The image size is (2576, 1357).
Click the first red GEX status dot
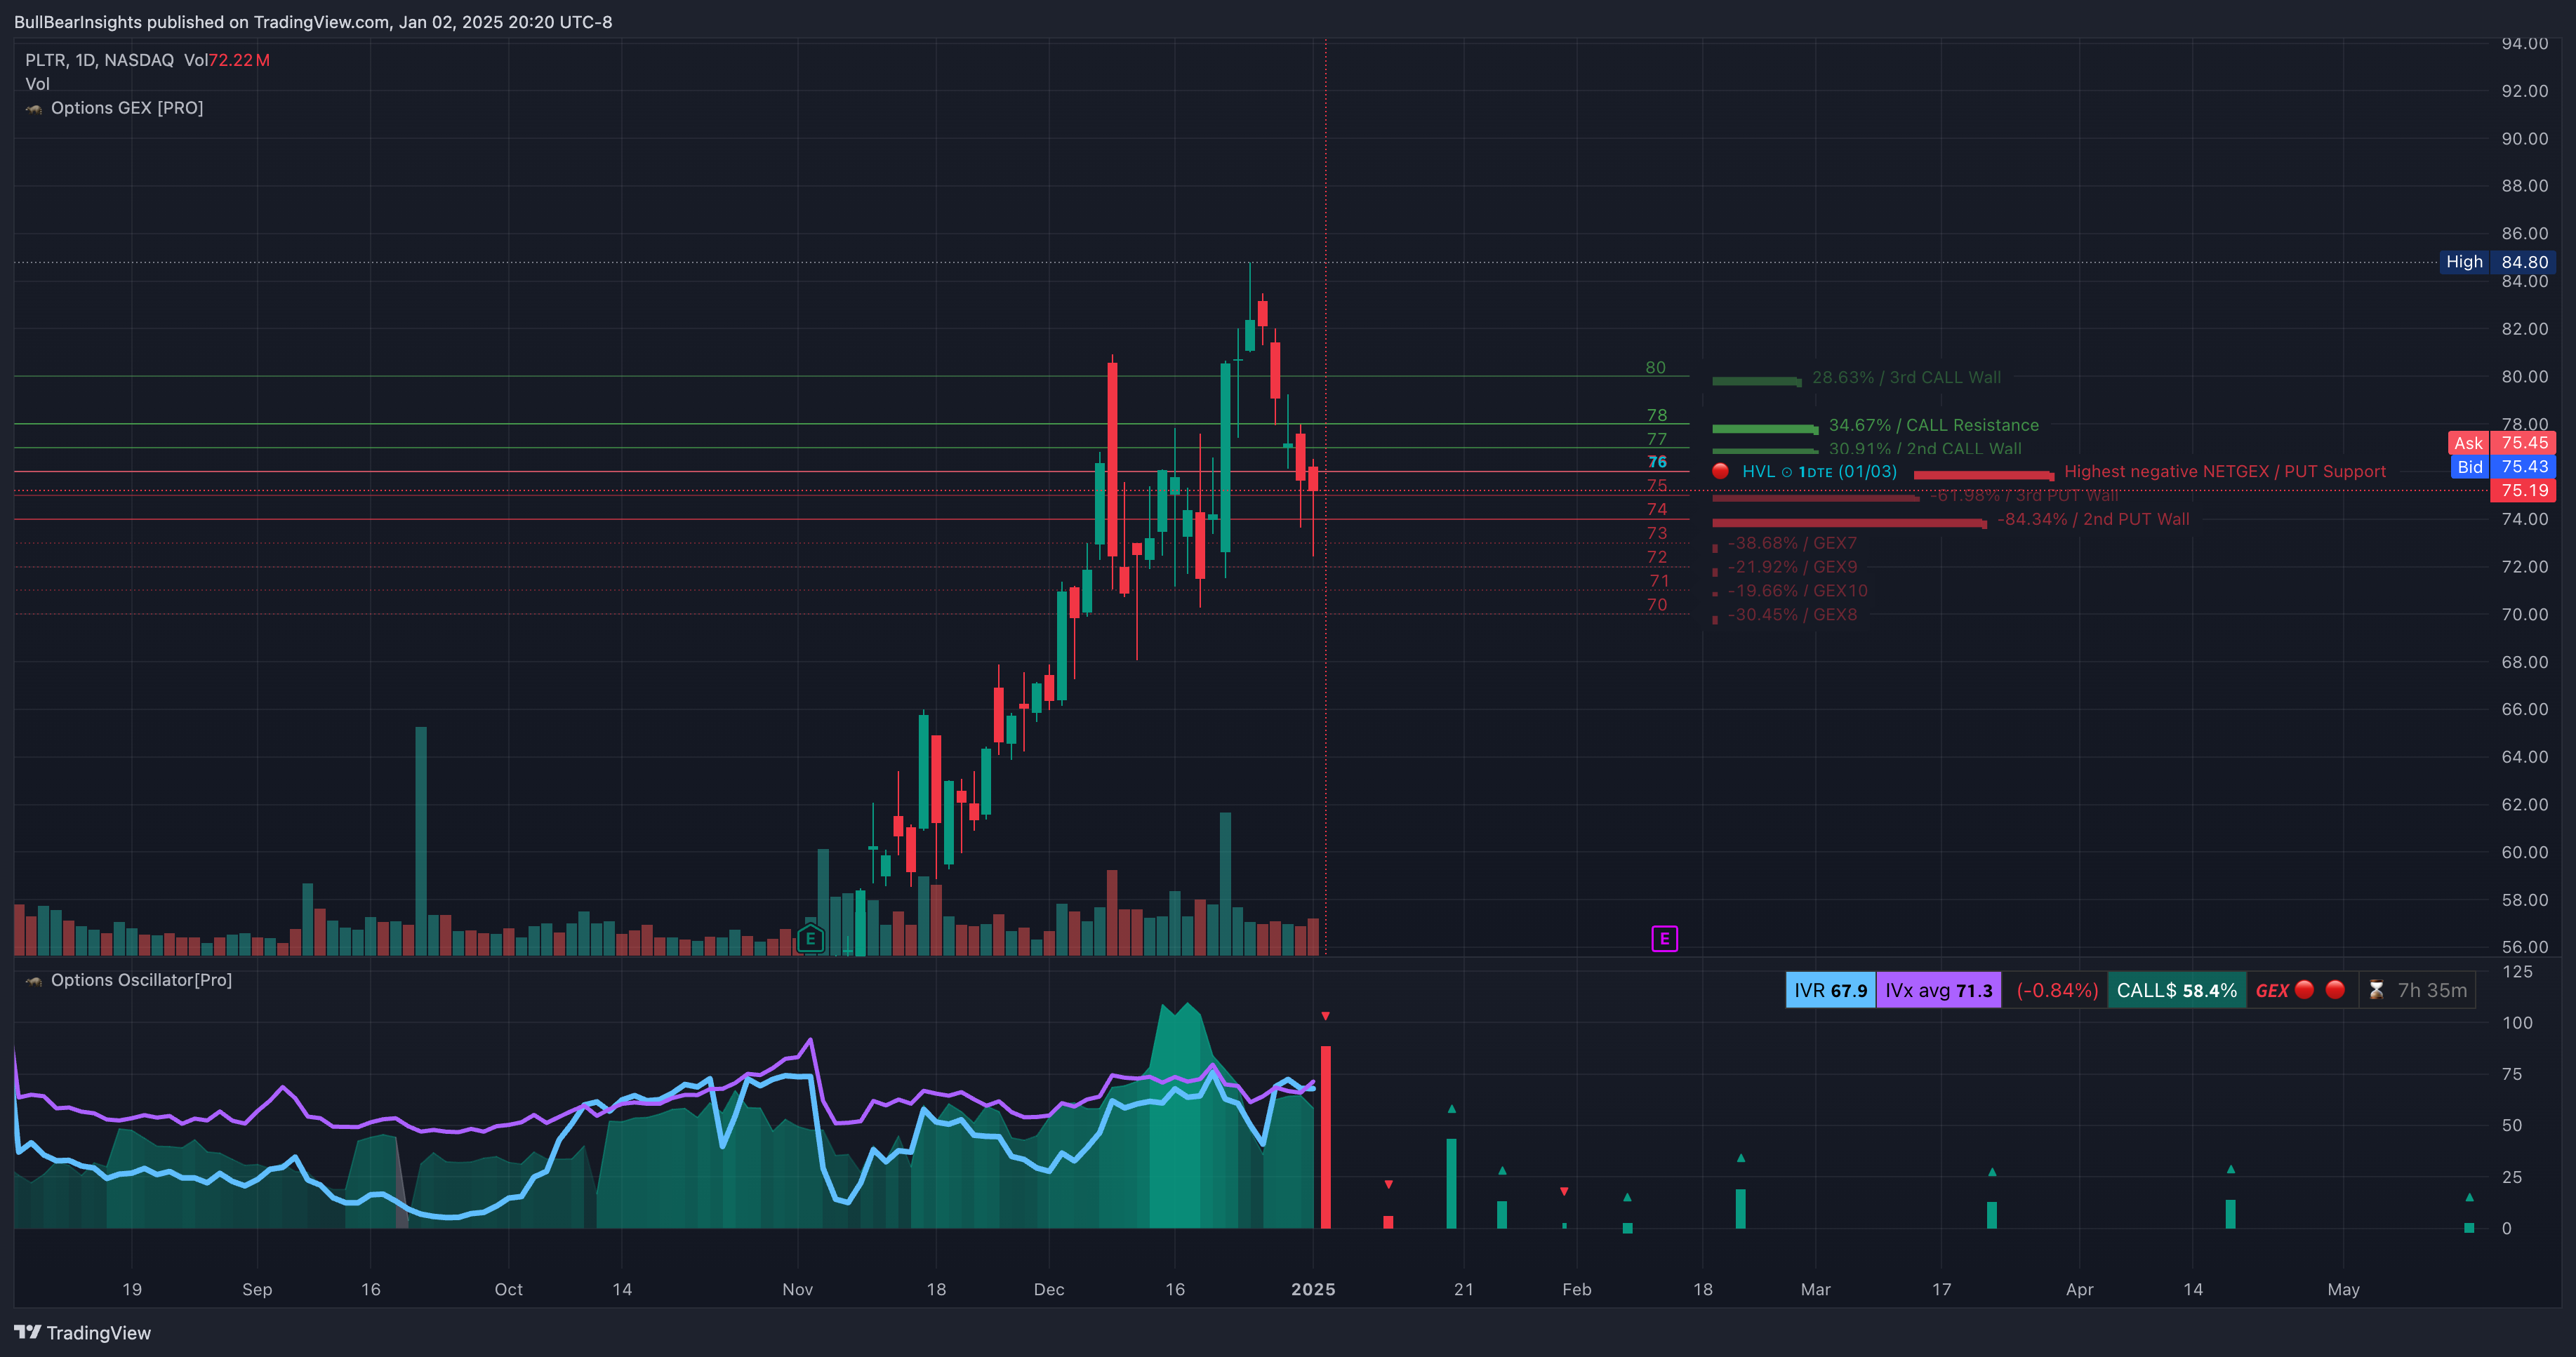pos(2305,989)
